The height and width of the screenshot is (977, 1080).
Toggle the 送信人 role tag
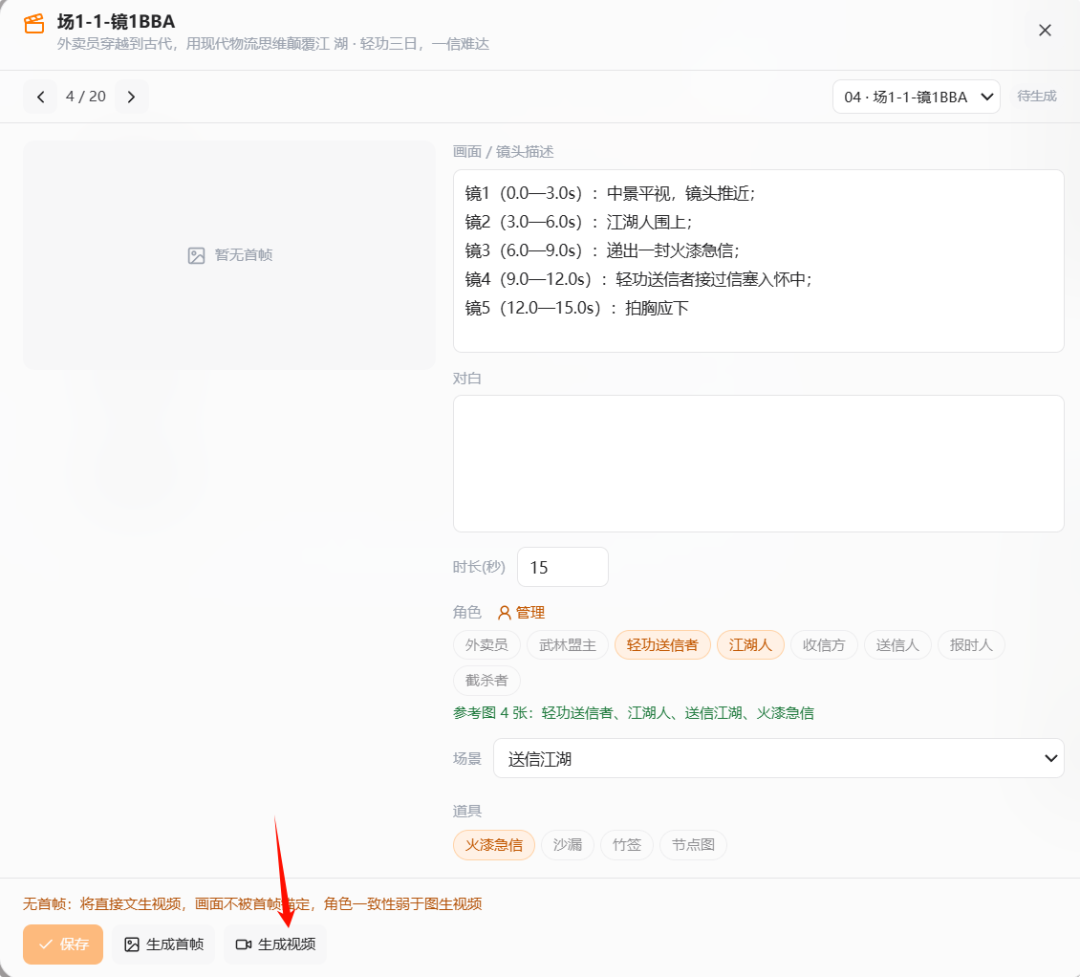(x=897, y=646)
